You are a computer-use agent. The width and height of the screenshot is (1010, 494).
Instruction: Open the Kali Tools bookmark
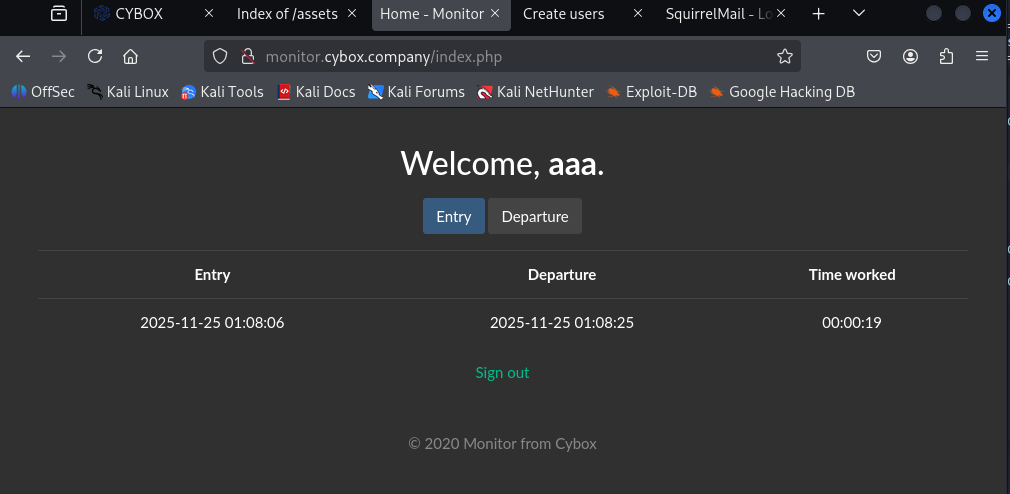coord(222,92)
